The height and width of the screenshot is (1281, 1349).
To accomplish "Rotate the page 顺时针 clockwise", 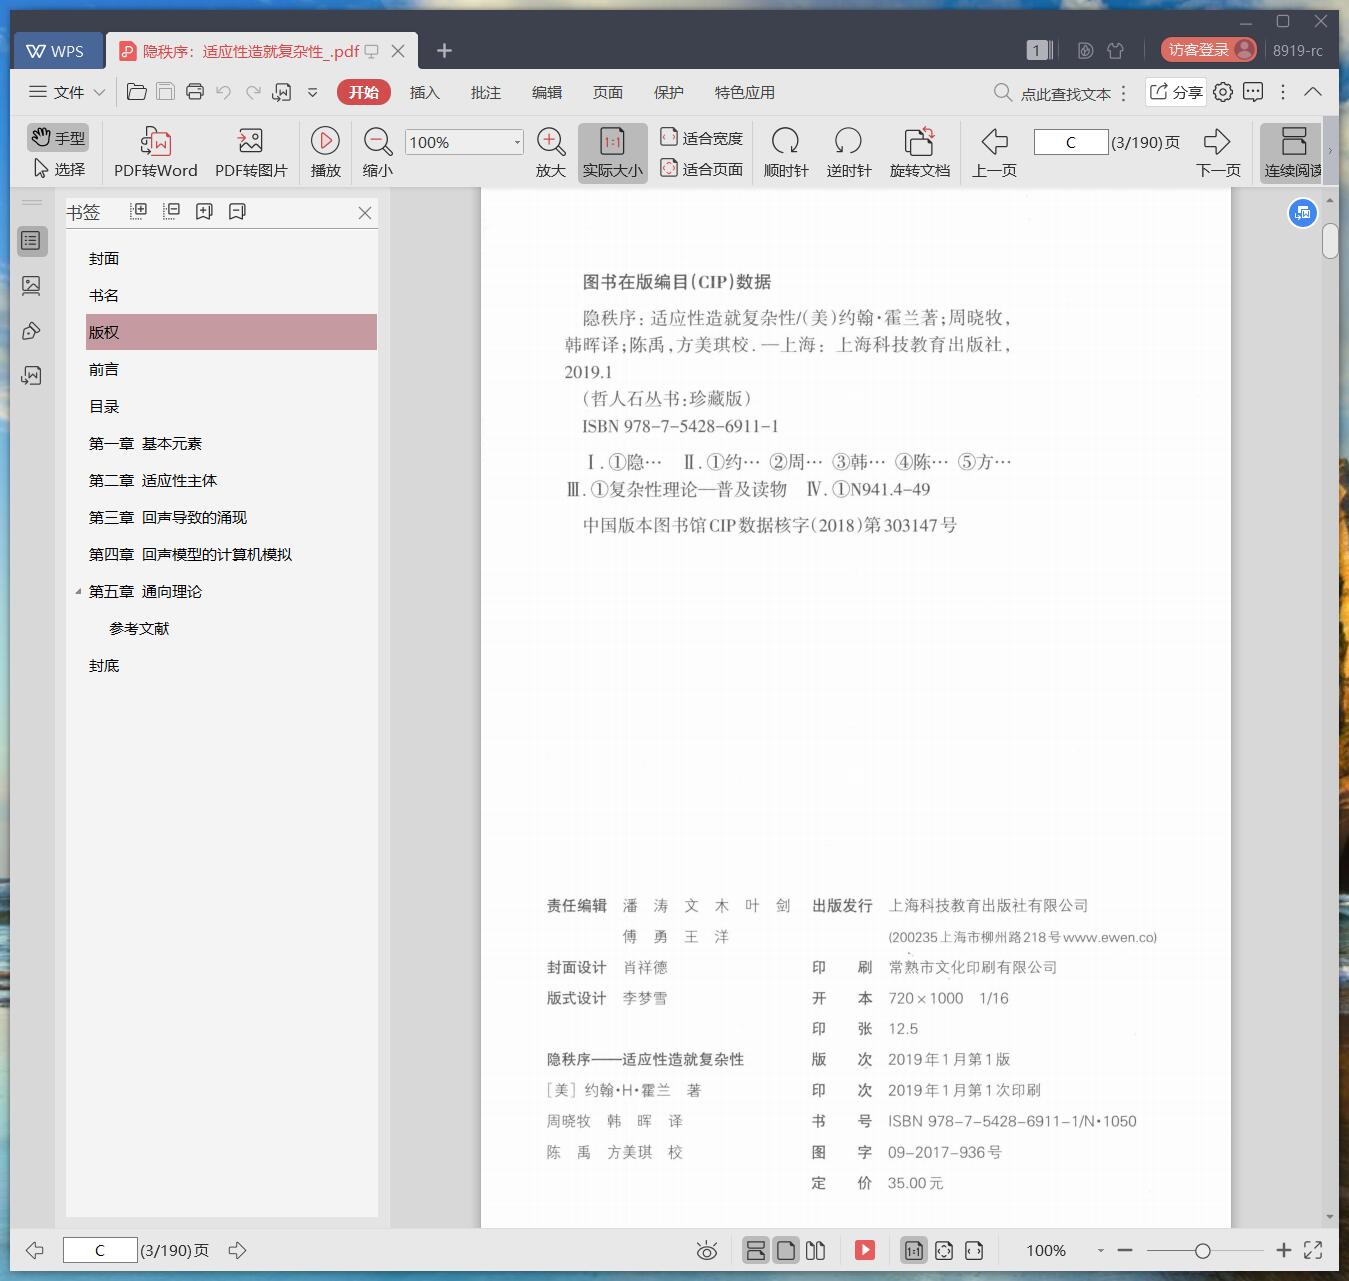I will 786,152.
